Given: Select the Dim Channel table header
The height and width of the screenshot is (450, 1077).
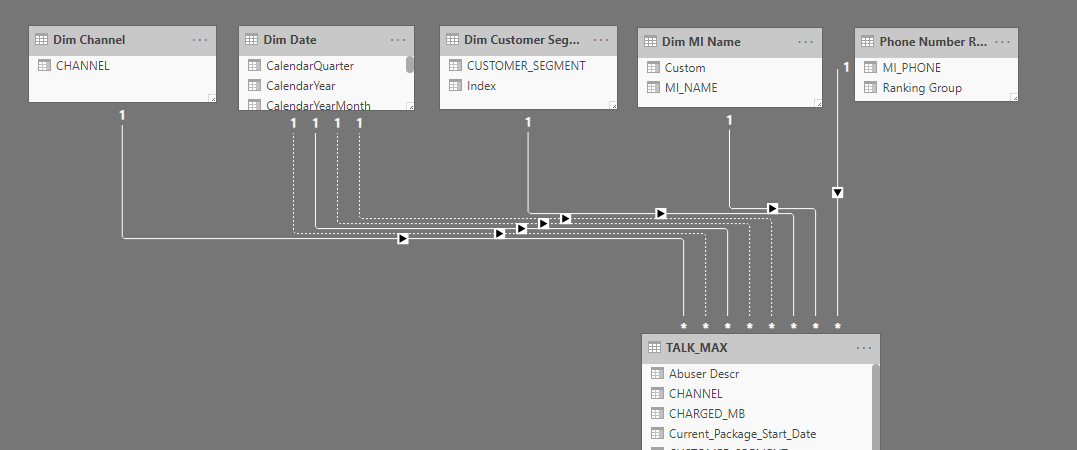Looking at the screenshot, I should tap(122, 41).
